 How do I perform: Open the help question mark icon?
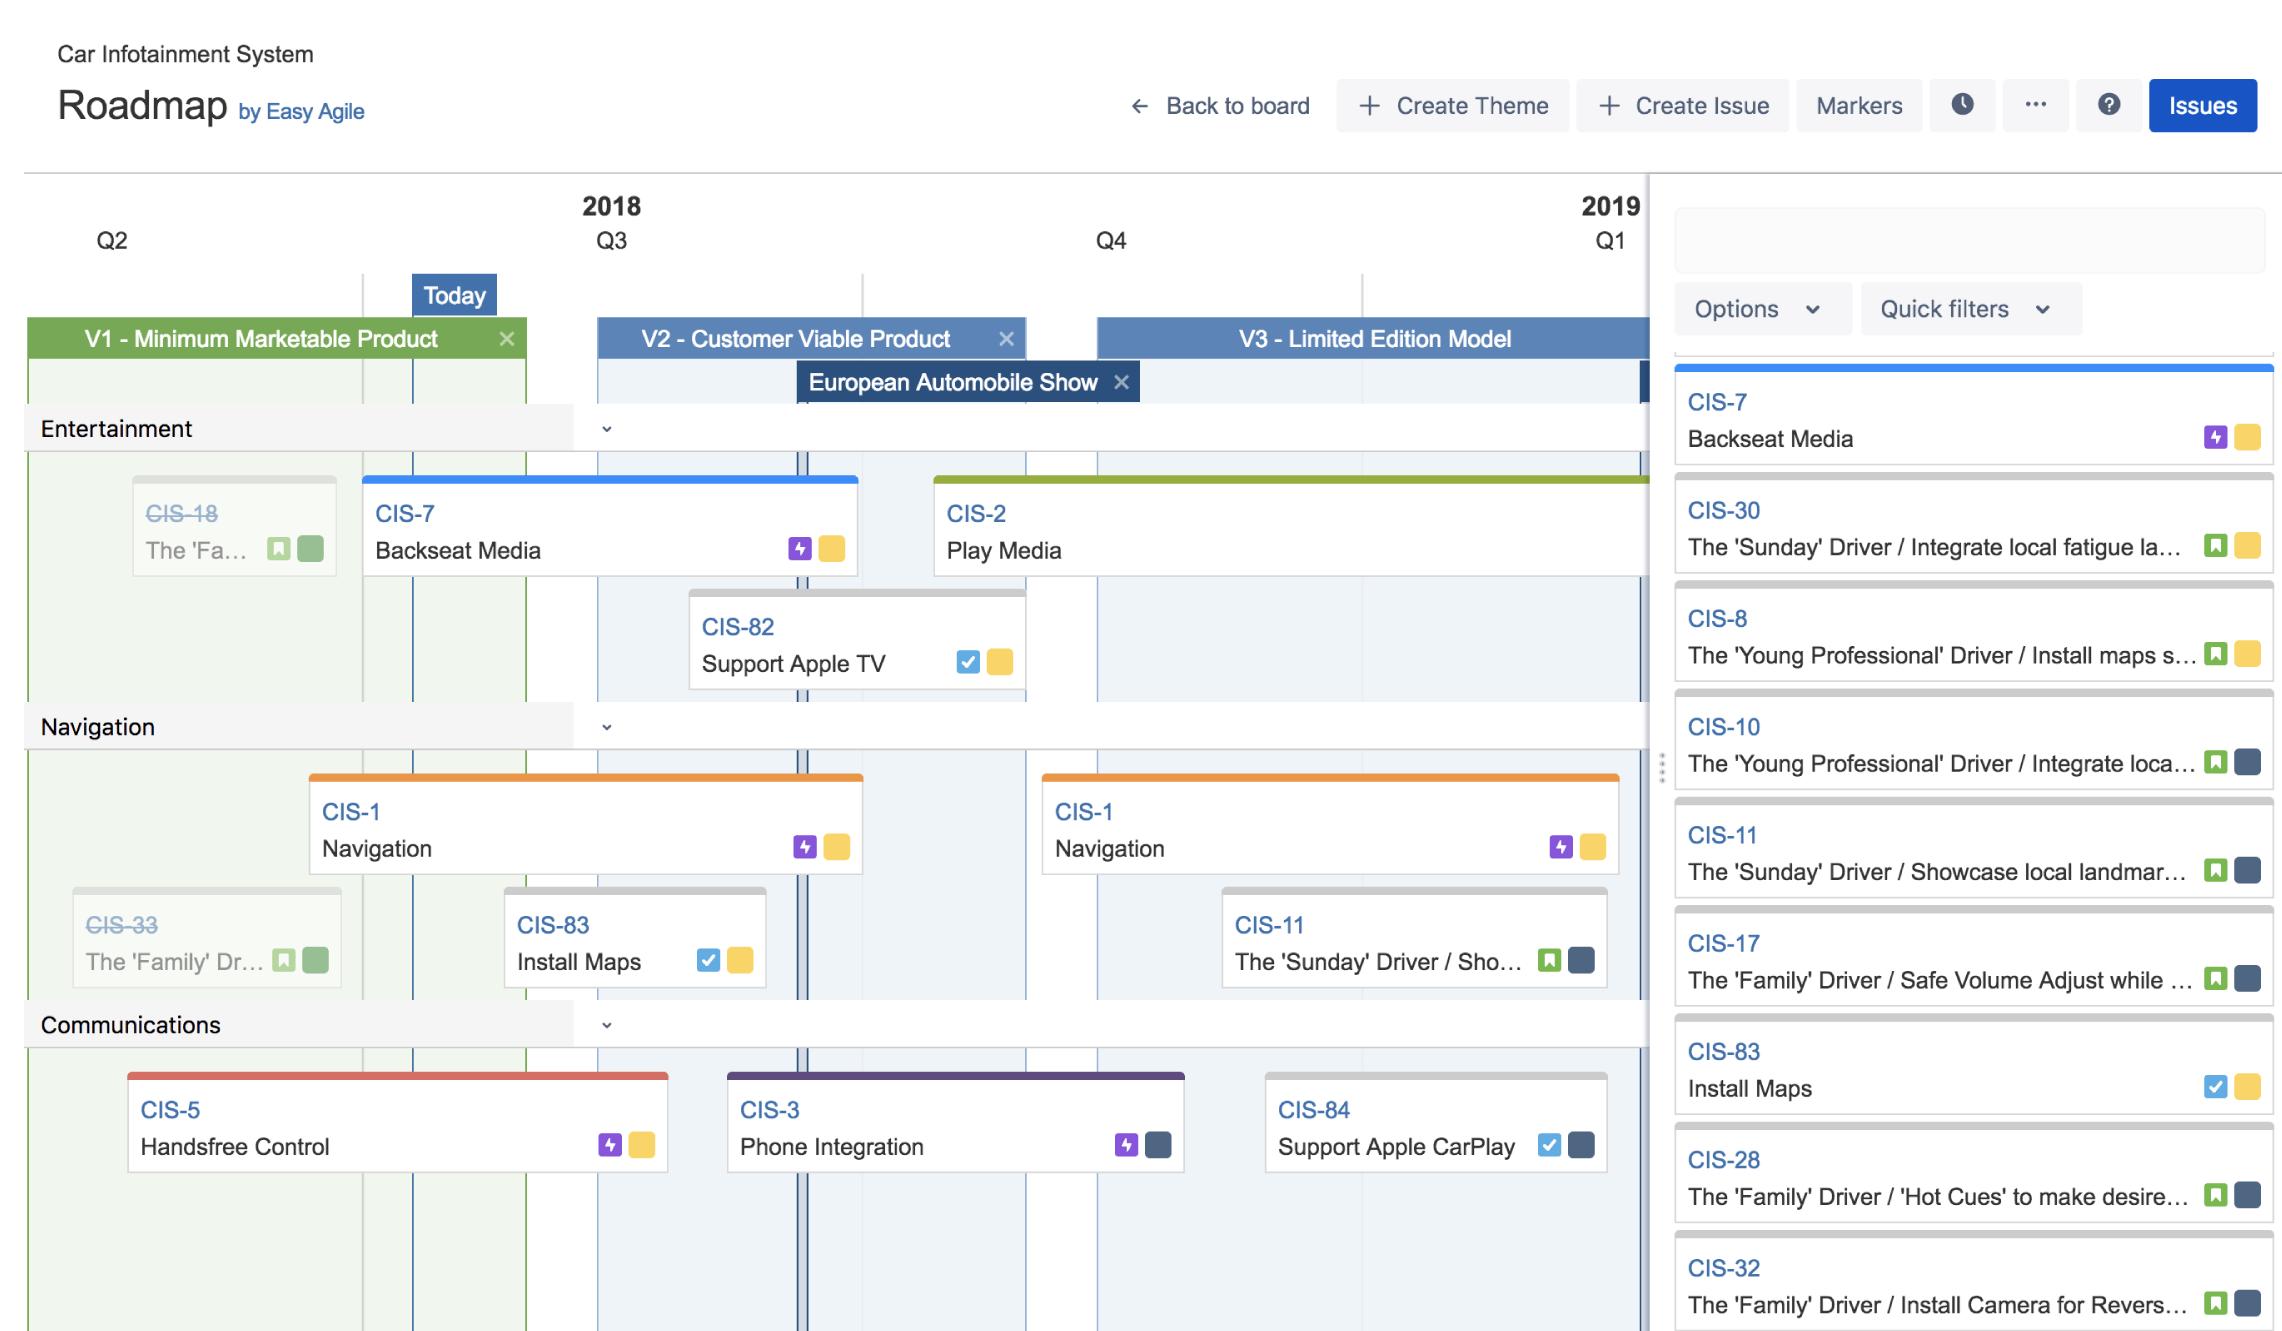click(x=2109, y=105)
